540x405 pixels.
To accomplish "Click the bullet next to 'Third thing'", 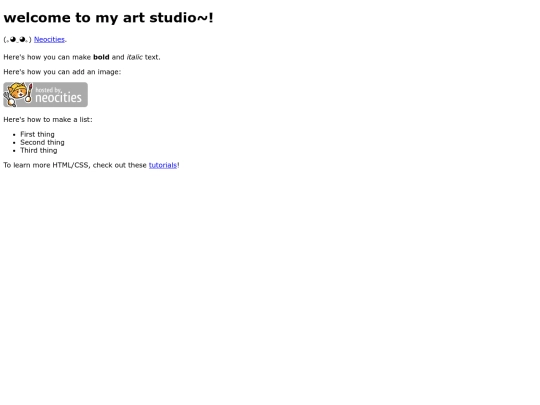I will [14, 151].
